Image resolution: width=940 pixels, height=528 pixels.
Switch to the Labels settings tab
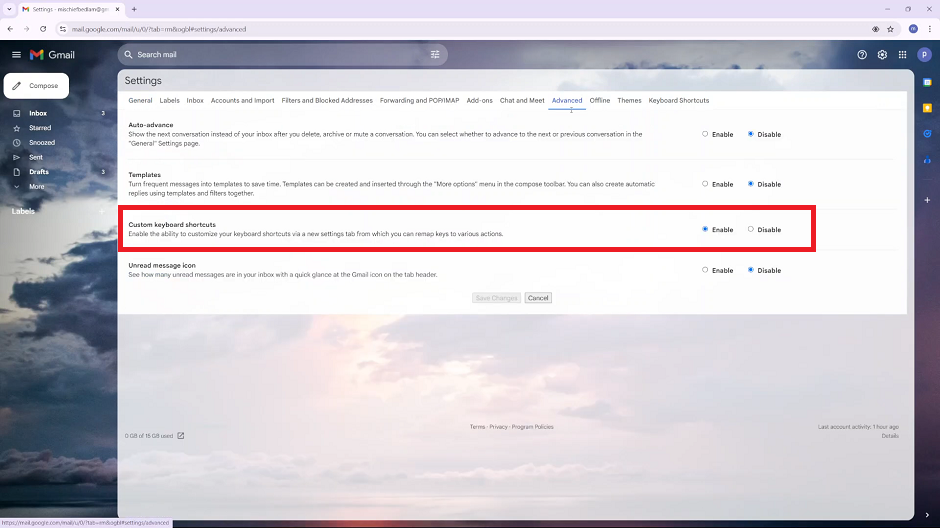point(170,101)
